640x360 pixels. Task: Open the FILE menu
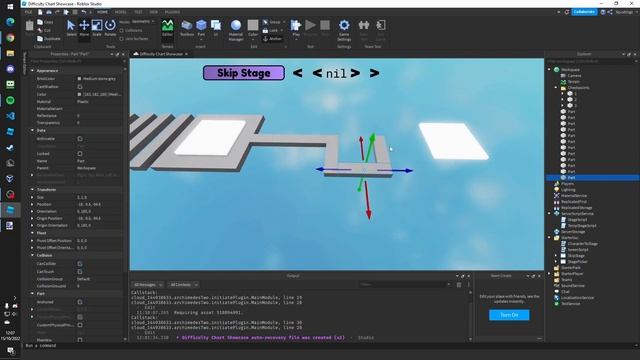click(x=28, y=12)
